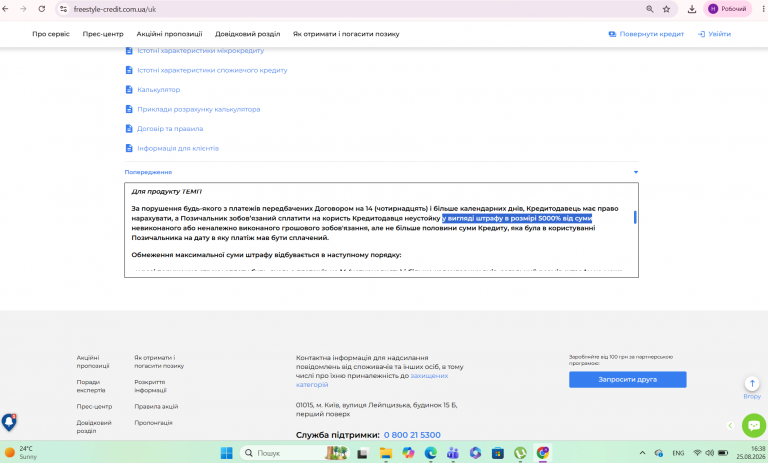The height and width of the screenshot is (463, 768).
Task: Open footer link Розкриття інформації
Action: pos(150,386)
